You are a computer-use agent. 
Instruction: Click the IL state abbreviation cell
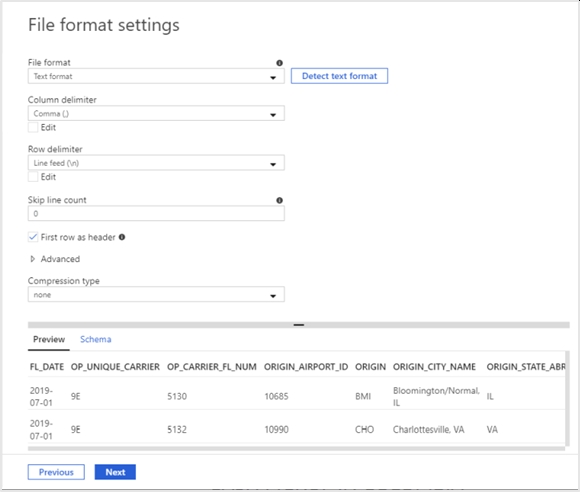tap(490, 396)
